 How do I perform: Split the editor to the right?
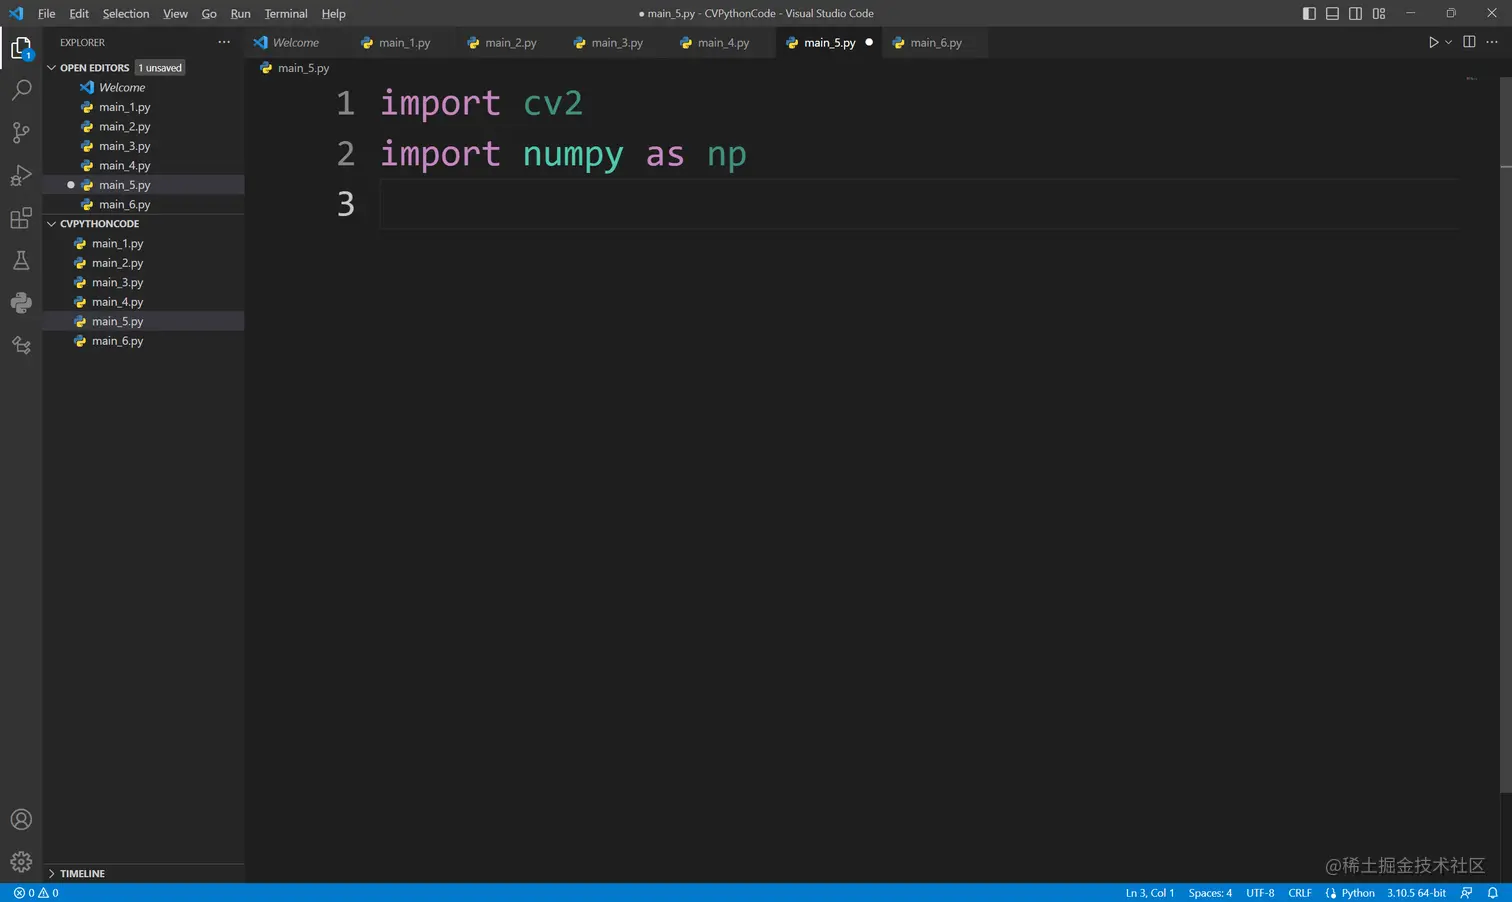pos(1469,42)
